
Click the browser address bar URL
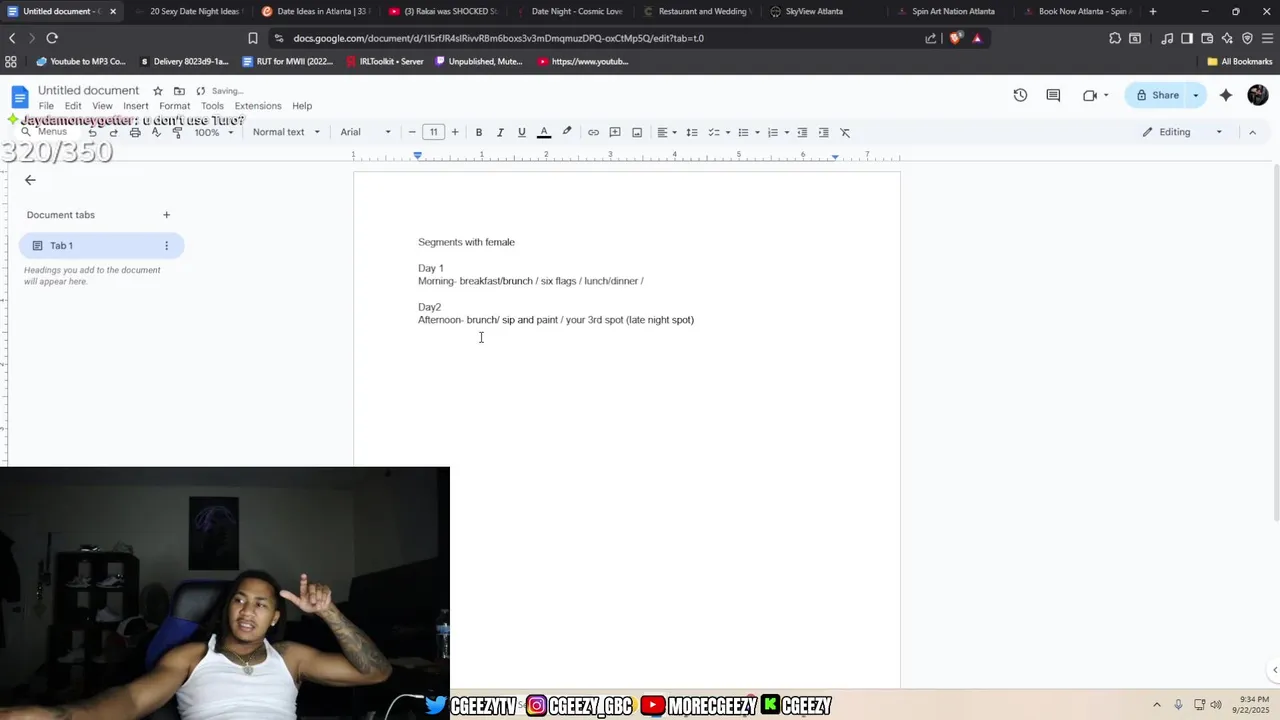click(x=498, y=38)
